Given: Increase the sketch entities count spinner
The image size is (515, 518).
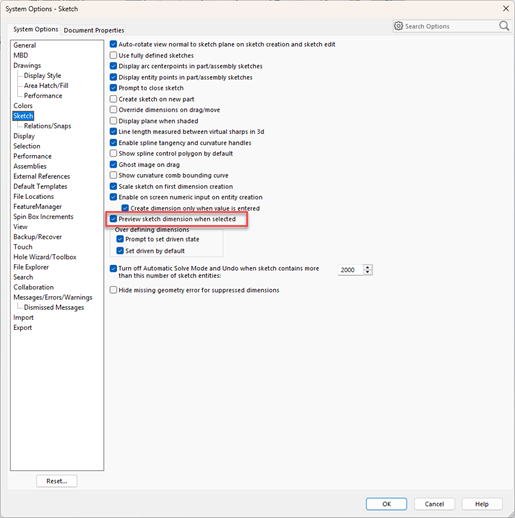Looking at the screenshot, I should (x=368, y=267).
